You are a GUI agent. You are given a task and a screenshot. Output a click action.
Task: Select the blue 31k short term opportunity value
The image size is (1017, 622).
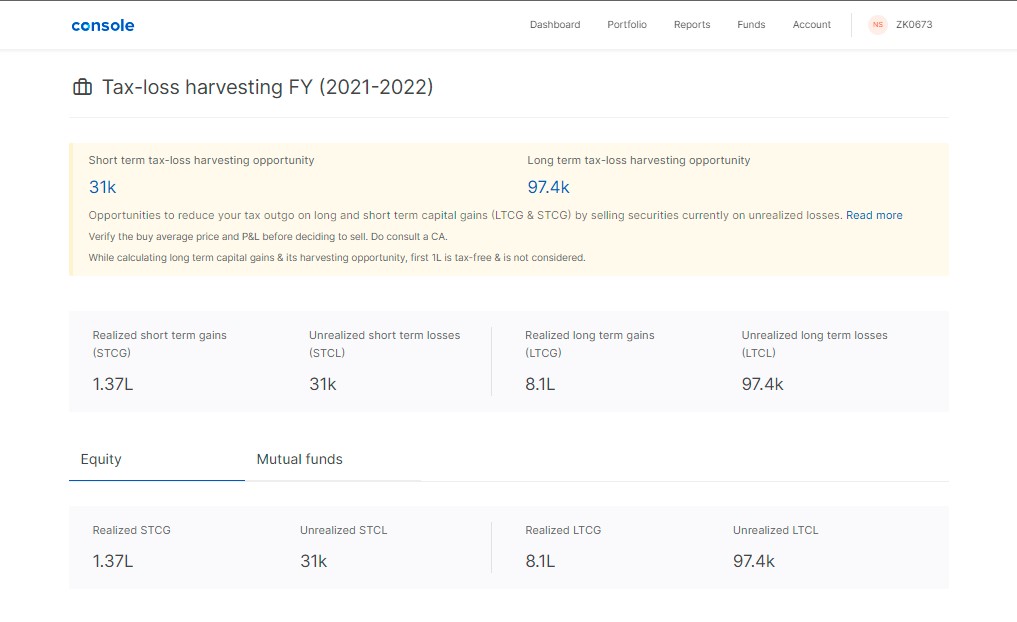point(102,187)
